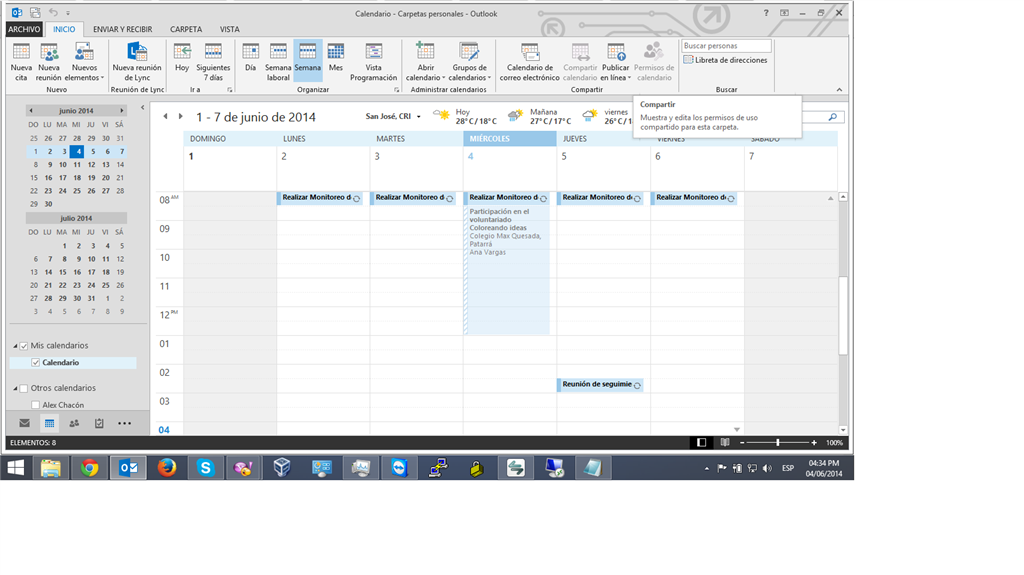
Task: Switch to Mail in navigation bar
Action: click(25, 423)
